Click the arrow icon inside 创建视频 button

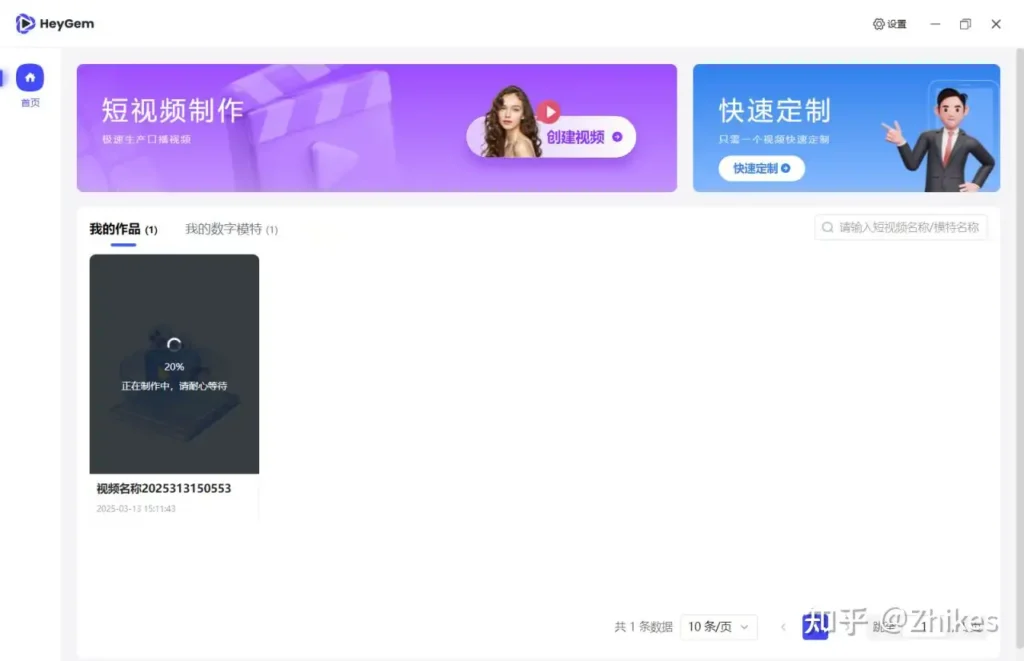pyautogui.click(x=617, y=137)
